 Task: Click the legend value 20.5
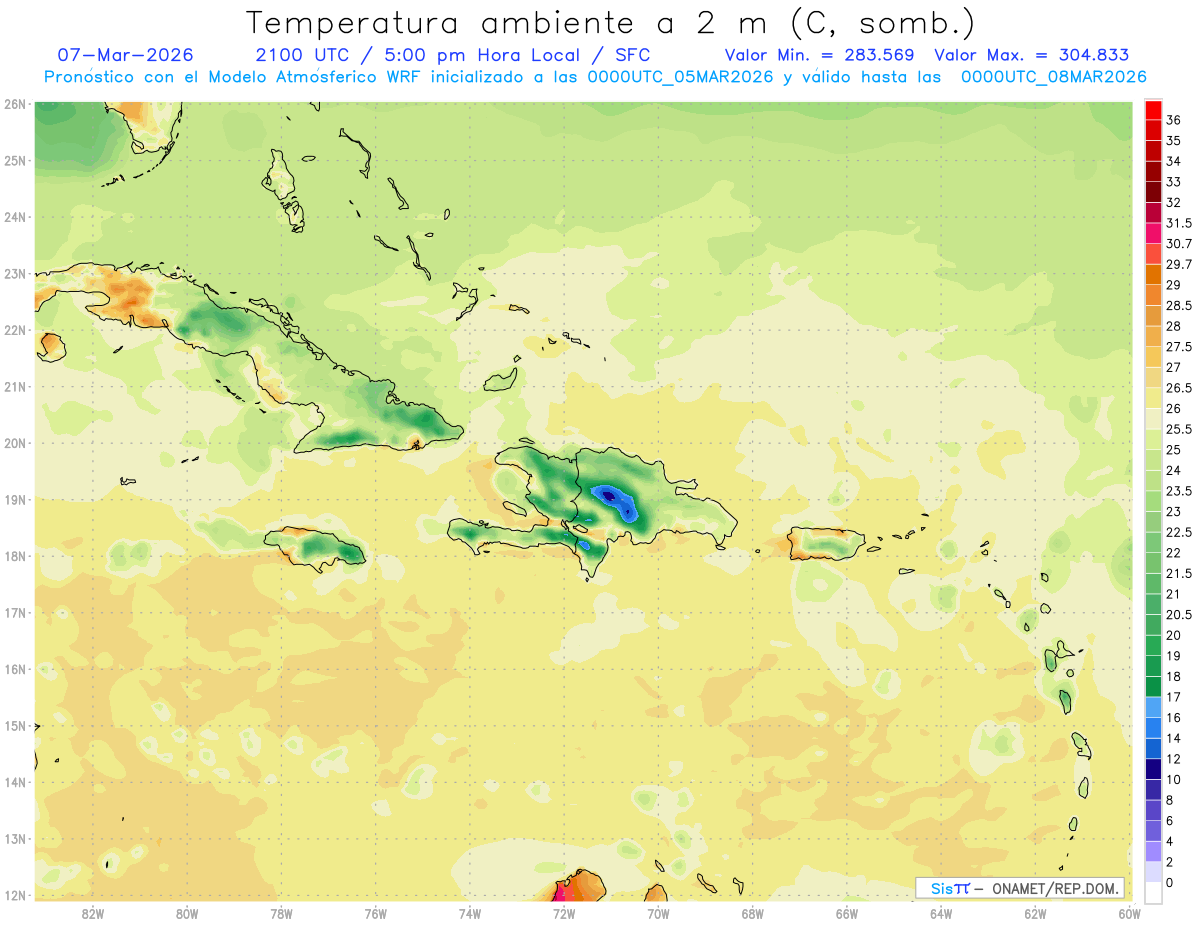(x=1179, y=614)
